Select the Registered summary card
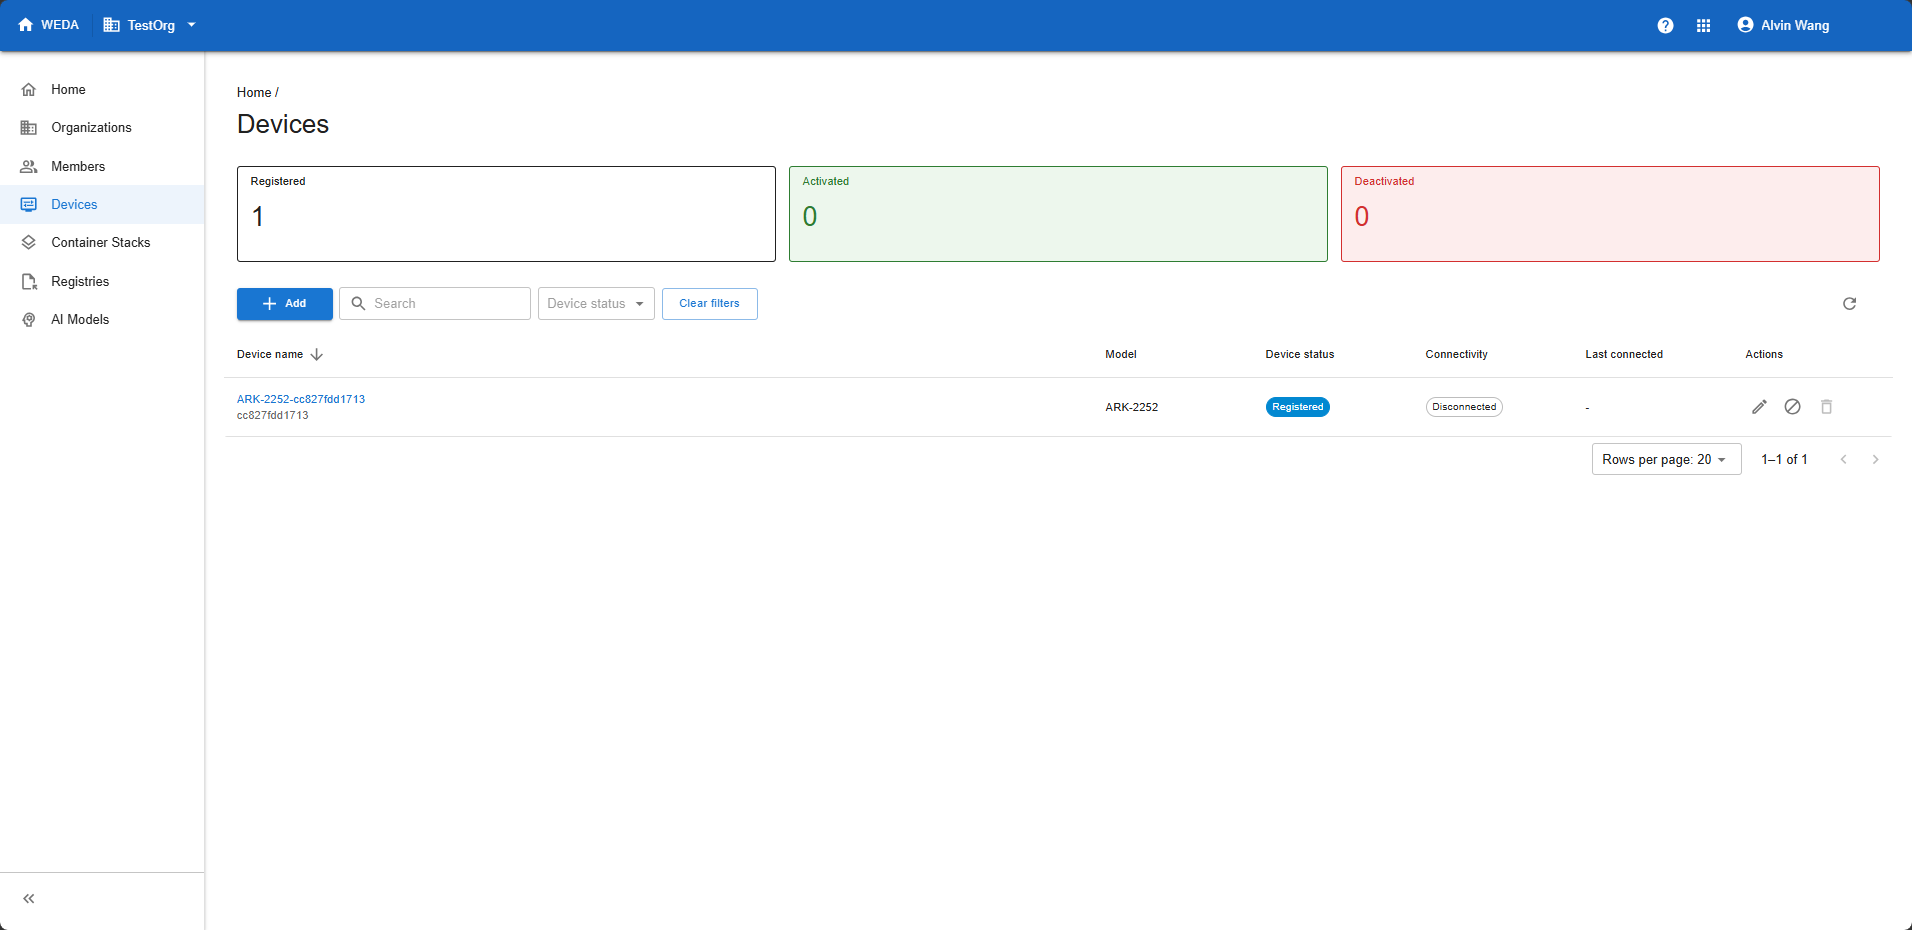1912x930 pixels. tap(506, 214)
